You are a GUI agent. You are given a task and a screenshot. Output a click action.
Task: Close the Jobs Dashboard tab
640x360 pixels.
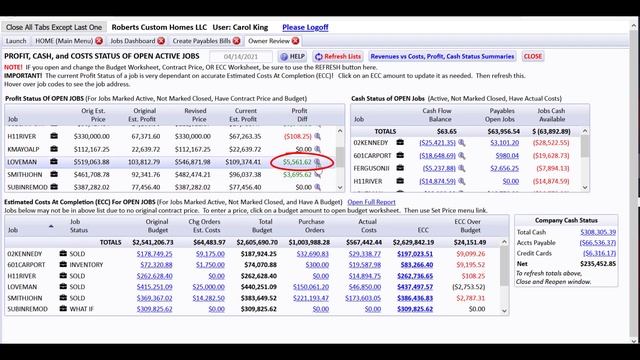pos(161,41)
